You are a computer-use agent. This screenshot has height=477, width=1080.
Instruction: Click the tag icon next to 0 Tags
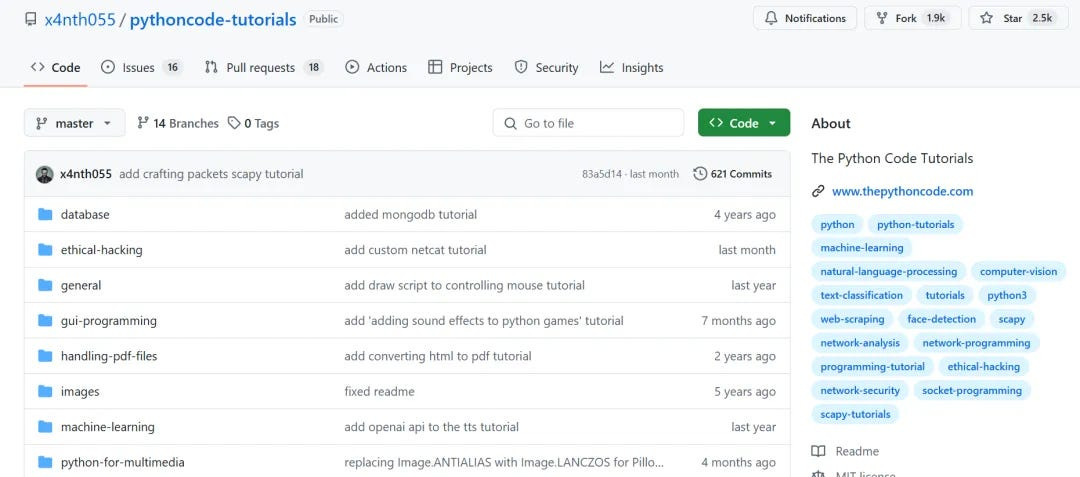point(234,123)
